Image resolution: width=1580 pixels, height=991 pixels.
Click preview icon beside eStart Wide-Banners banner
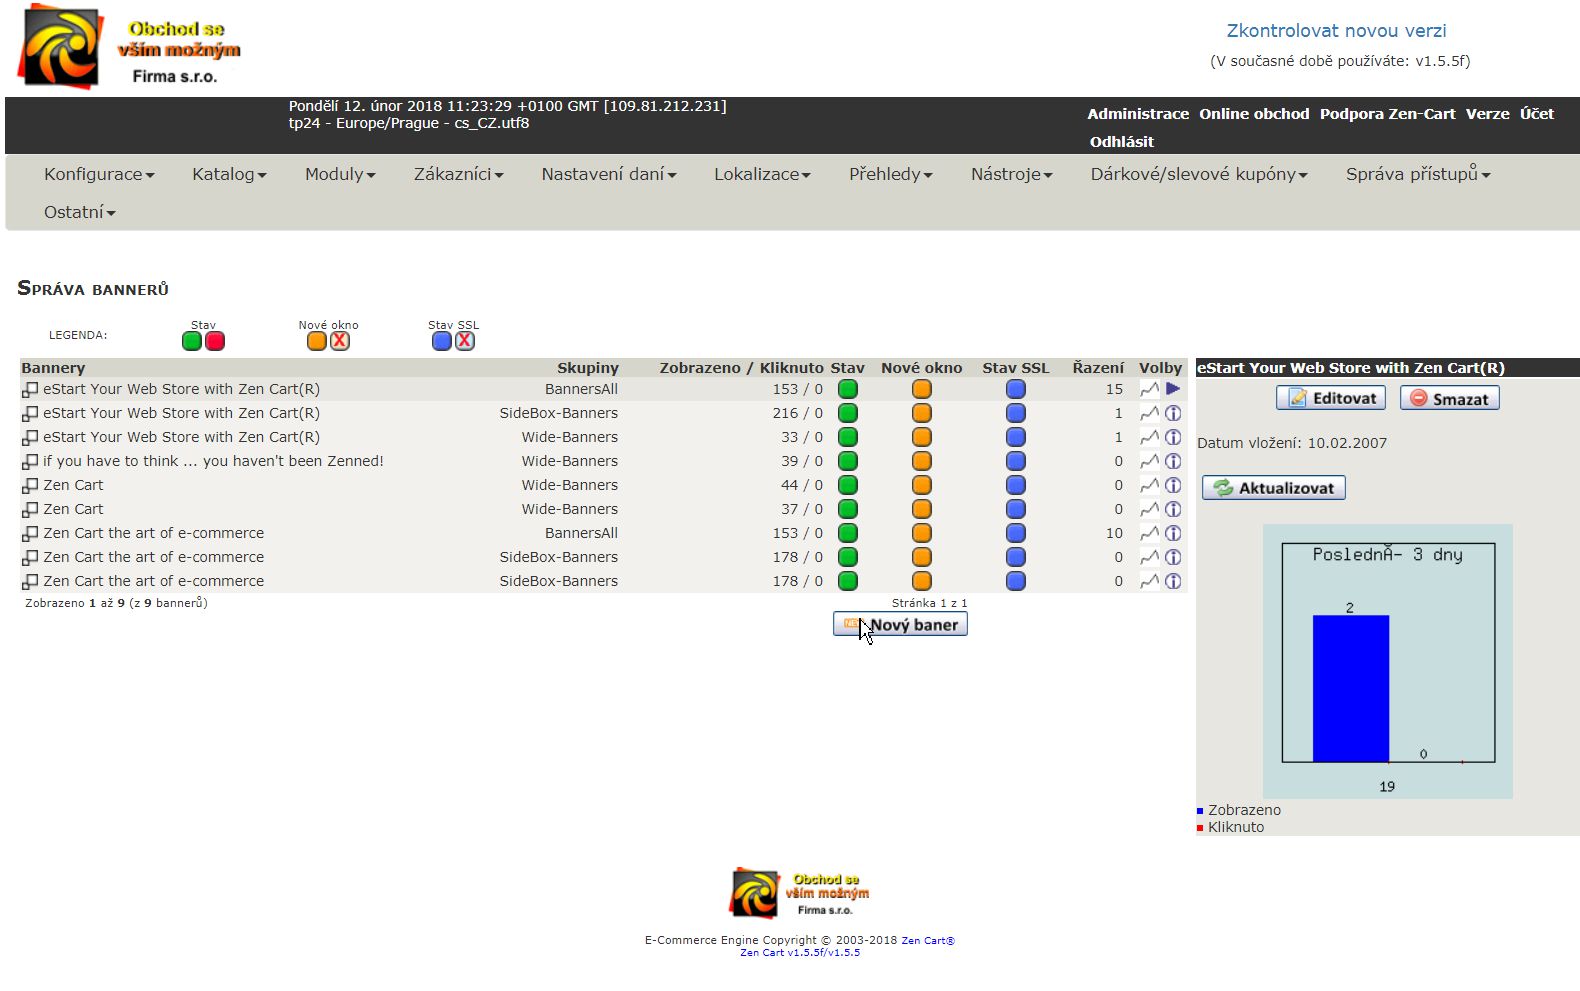pos(30,437)
